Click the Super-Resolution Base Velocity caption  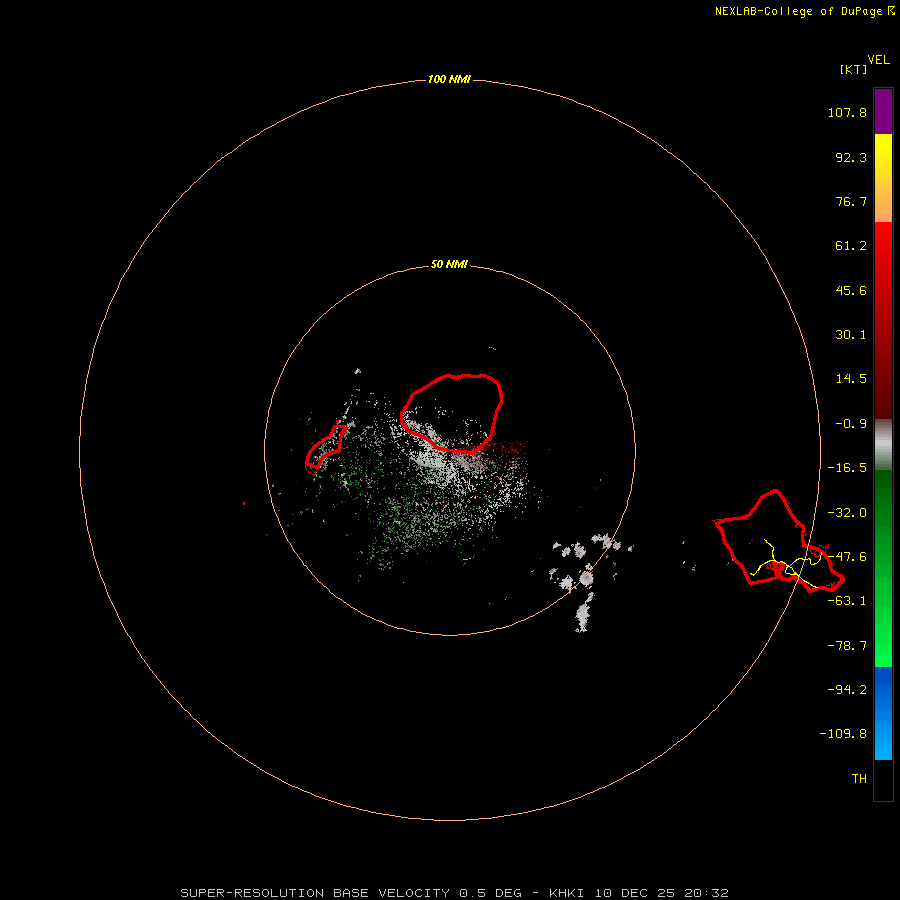coord(454,893)
